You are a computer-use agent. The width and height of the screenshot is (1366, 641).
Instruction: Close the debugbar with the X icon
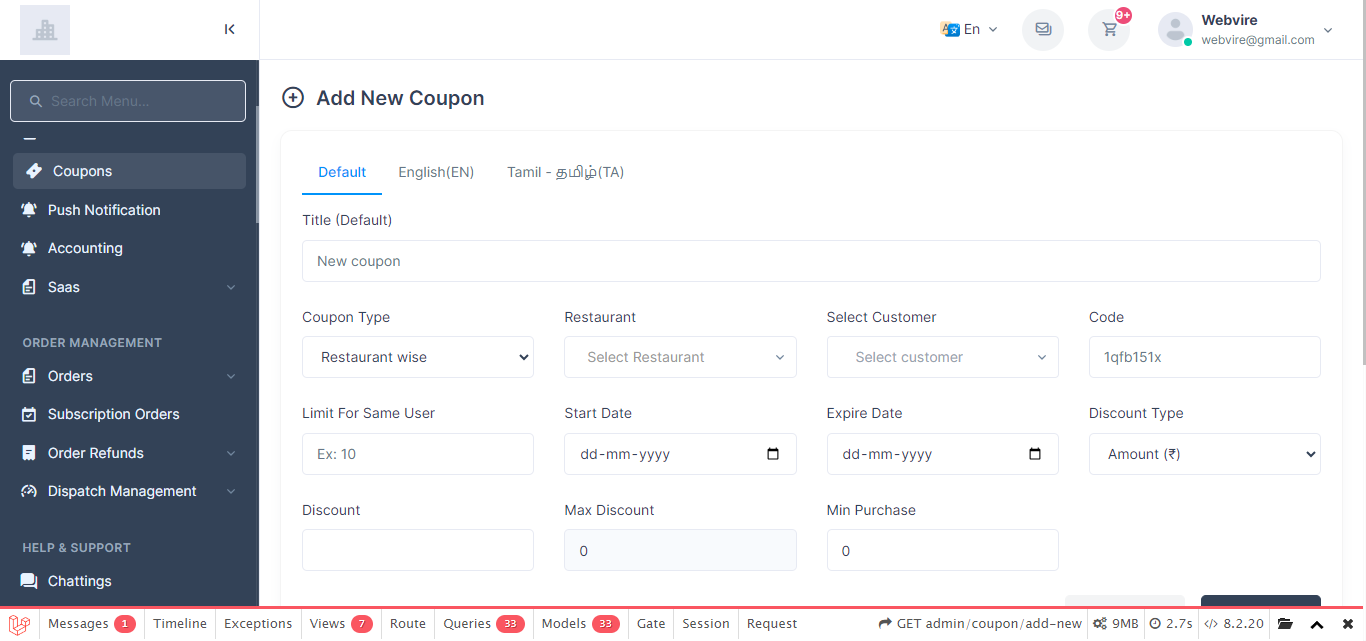click(x=1347, y=624)
